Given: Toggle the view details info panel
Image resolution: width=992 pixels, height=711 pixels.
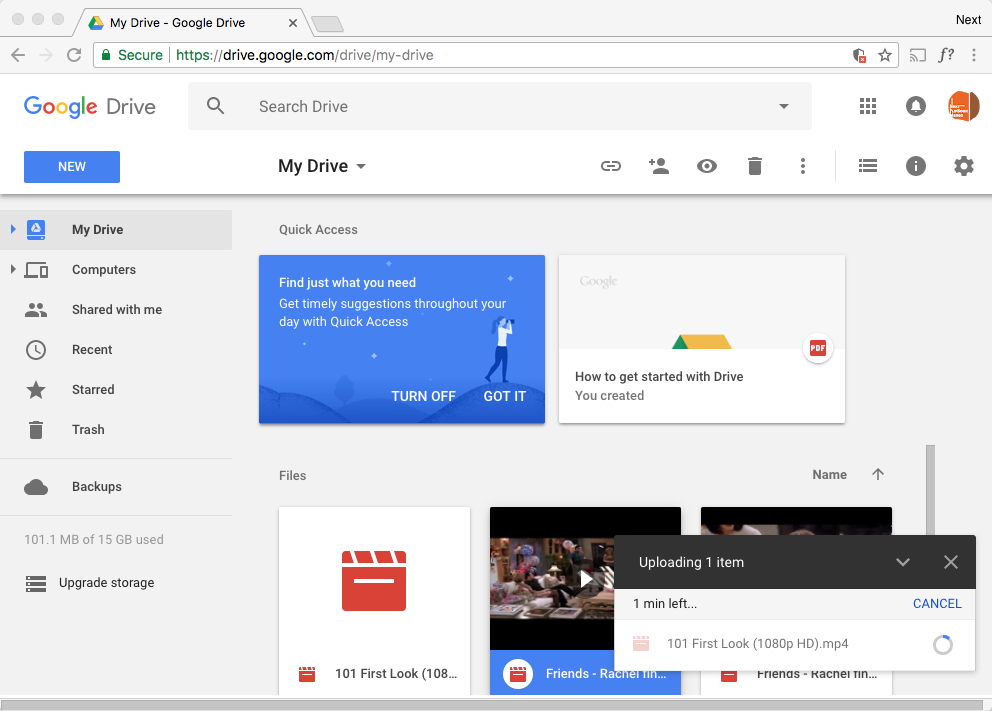Looking at the screenshot, I should (916, 167).
